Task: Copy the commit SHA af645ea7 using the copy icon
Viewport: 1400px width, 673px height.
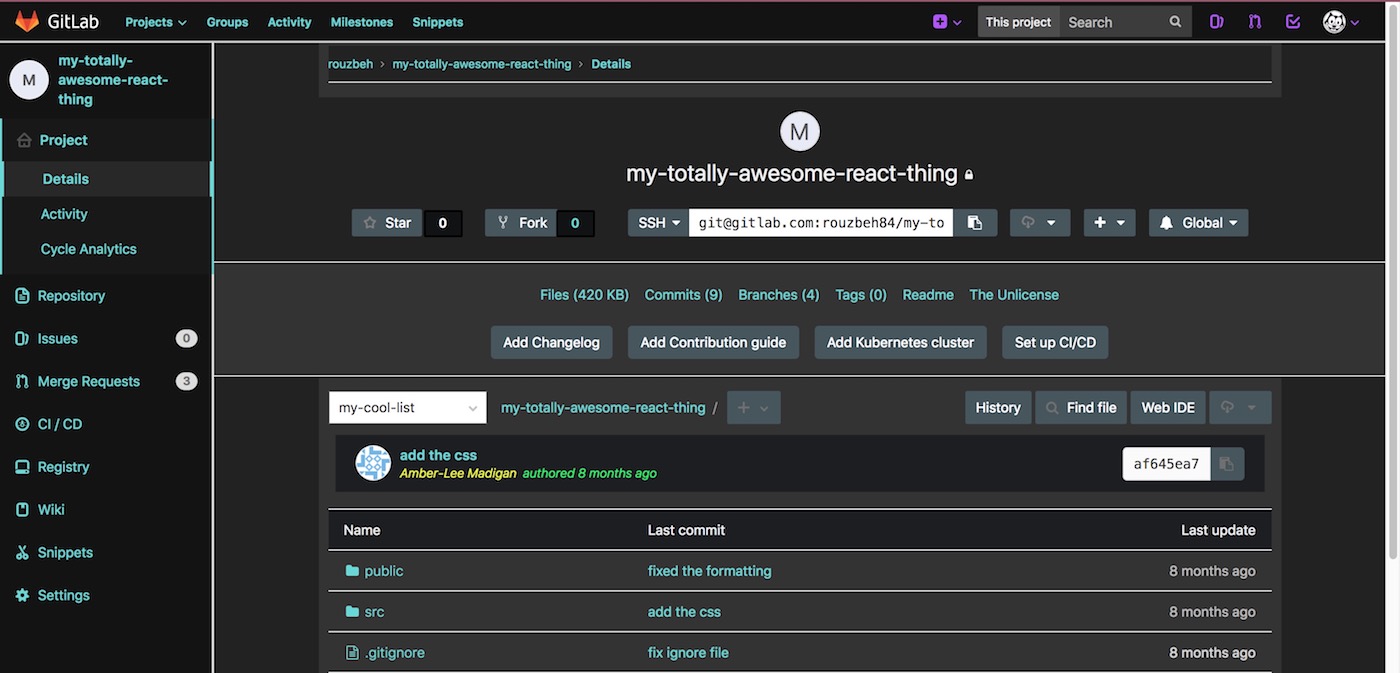Action: tap(1228, 463)
